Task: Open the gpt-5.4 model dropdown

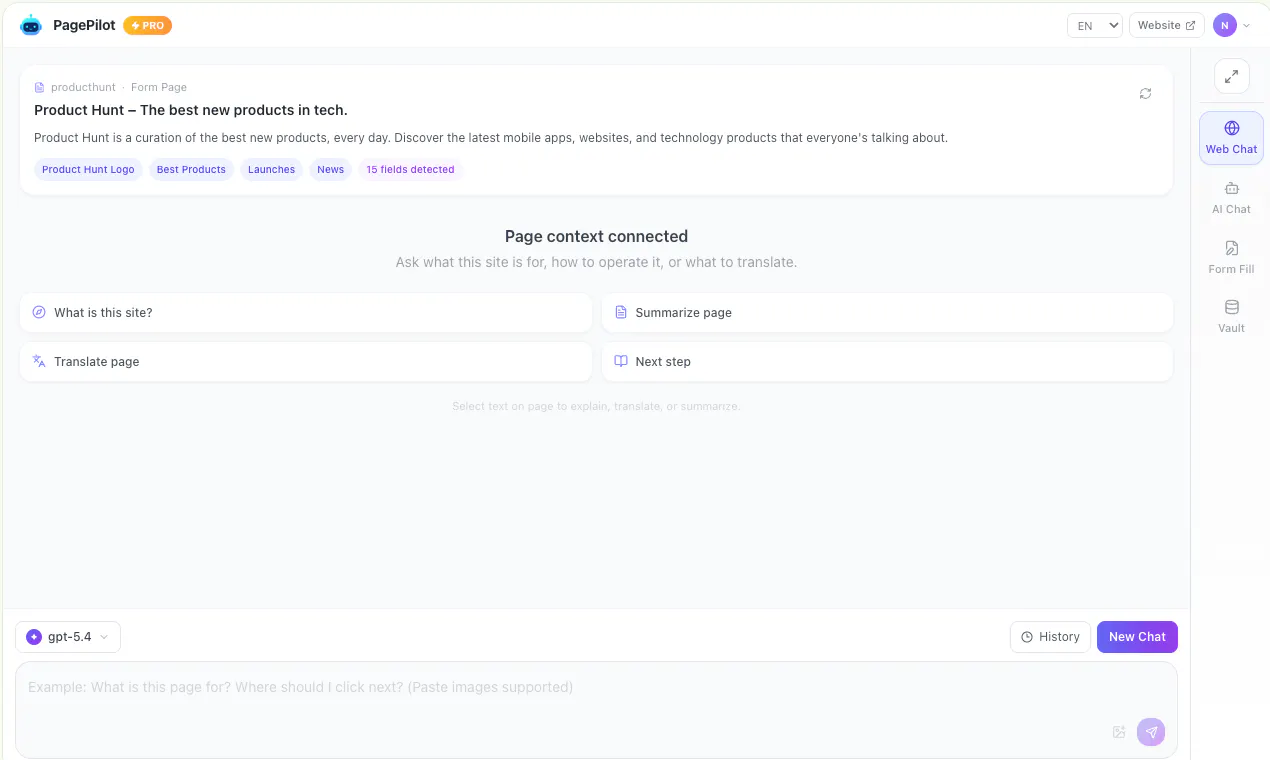Action: 68,637
